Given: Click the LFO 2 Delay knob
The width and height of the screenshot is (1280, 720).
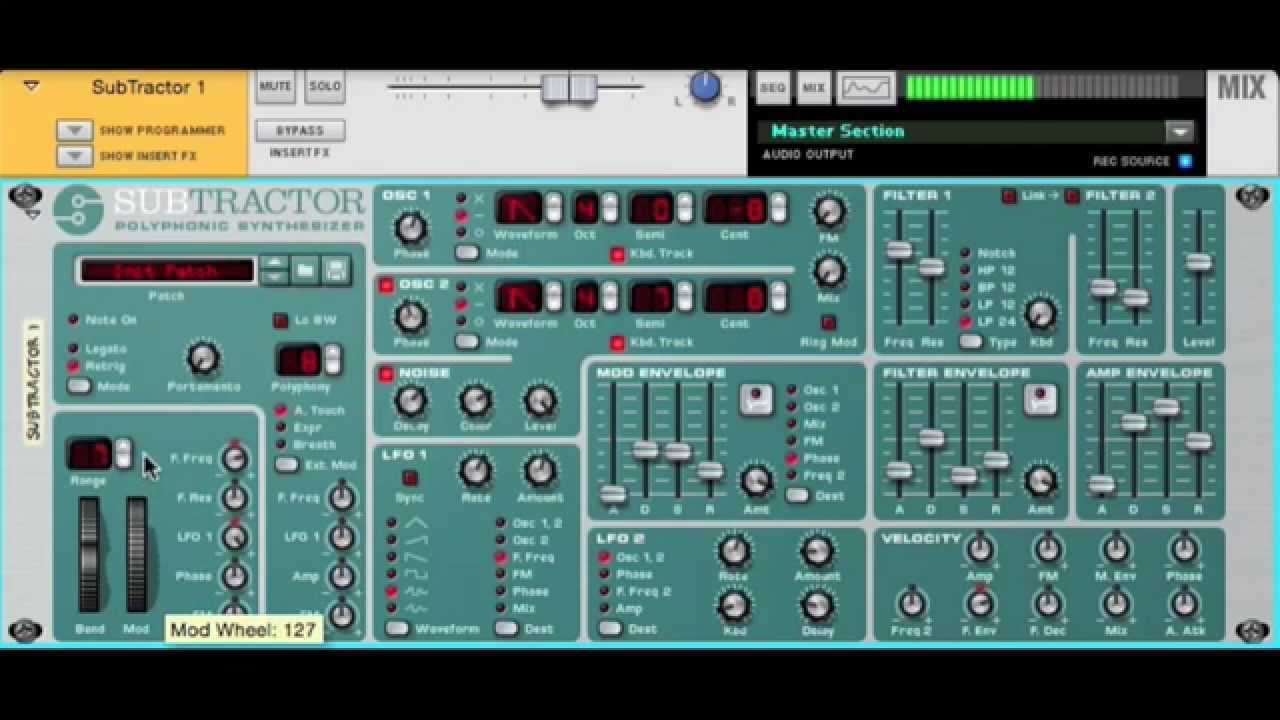Looking at the screenshot, I should coord(817,605).
